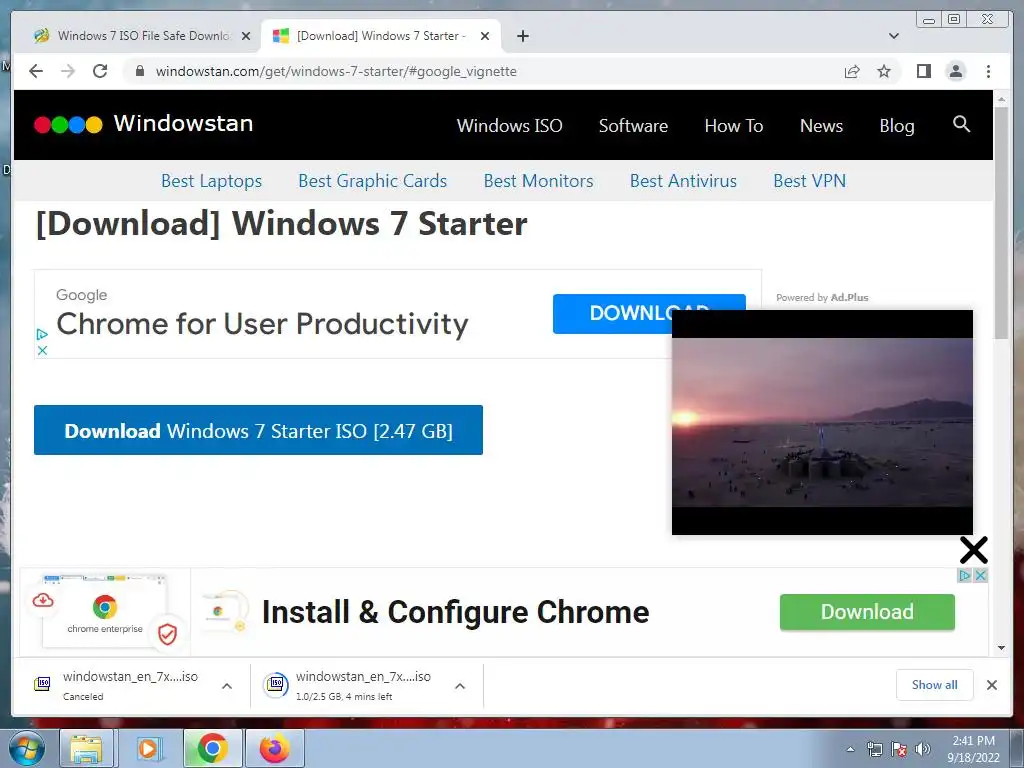Follow the Best Laptops link
This screenshot has height=768, width=1024.
(x=211, y=180)
